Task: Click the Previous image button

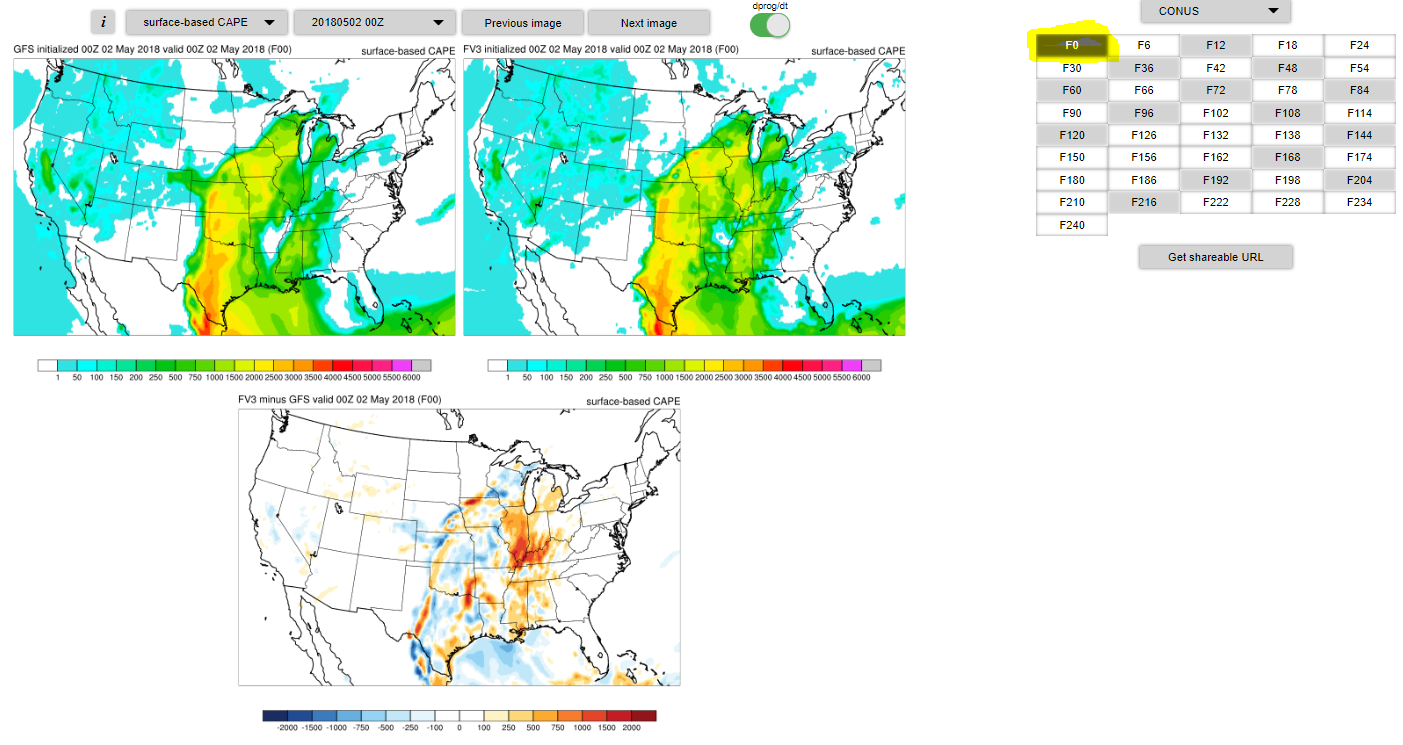Action: 523,22
